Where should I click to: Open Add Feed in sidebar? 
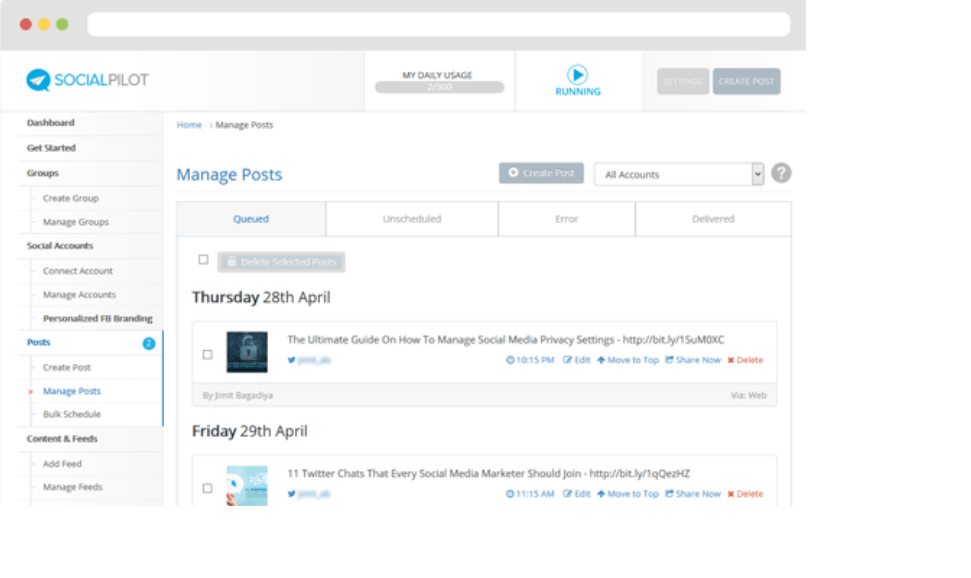pyautogui.click(x=62, y=463)
